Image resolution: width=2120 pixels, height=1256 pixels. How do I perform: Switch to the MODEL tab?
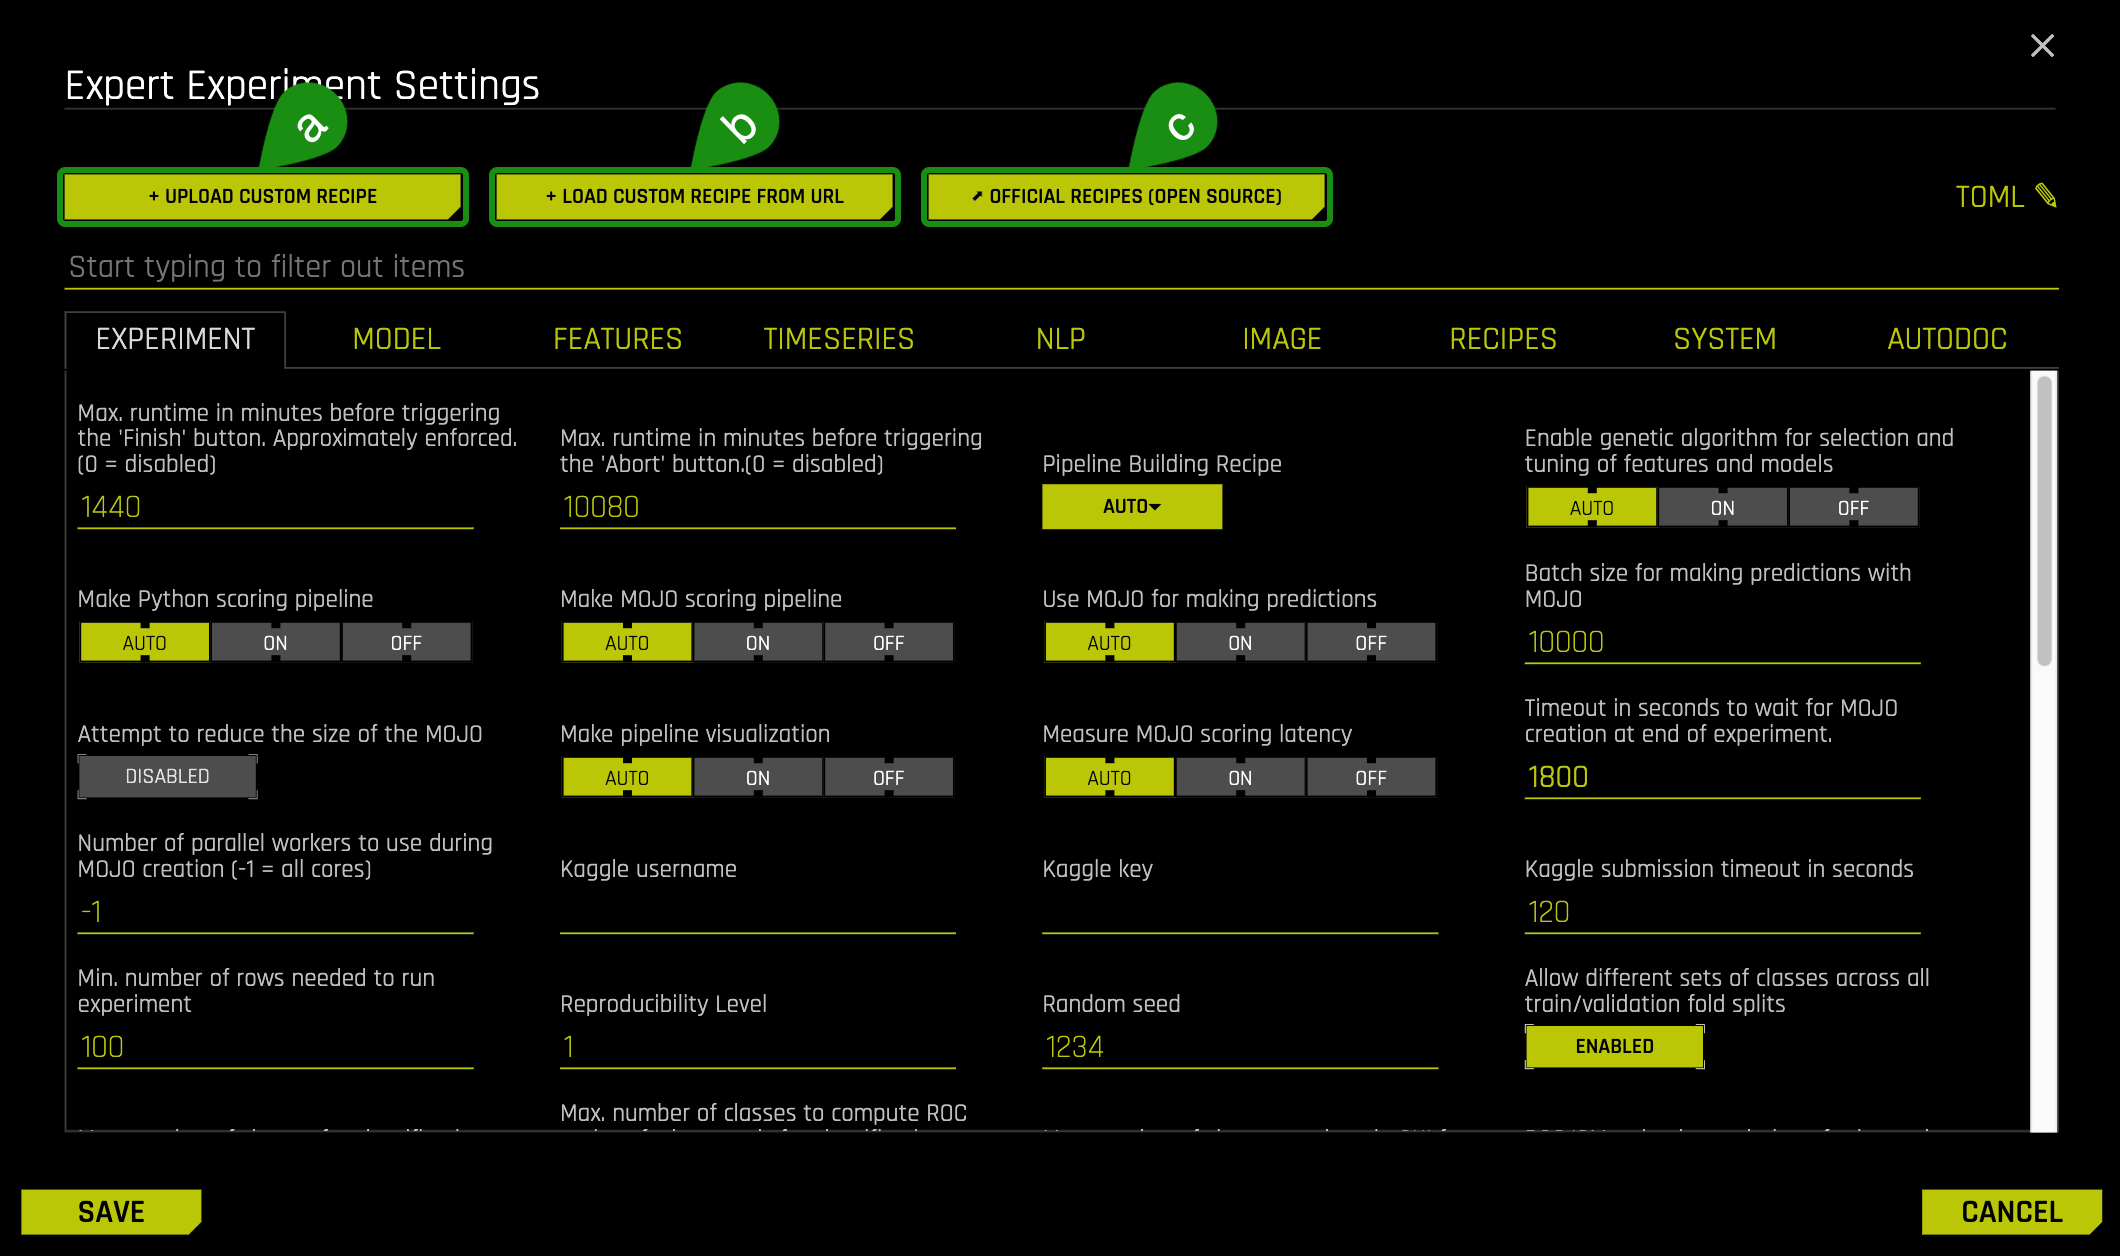[396, 336]
